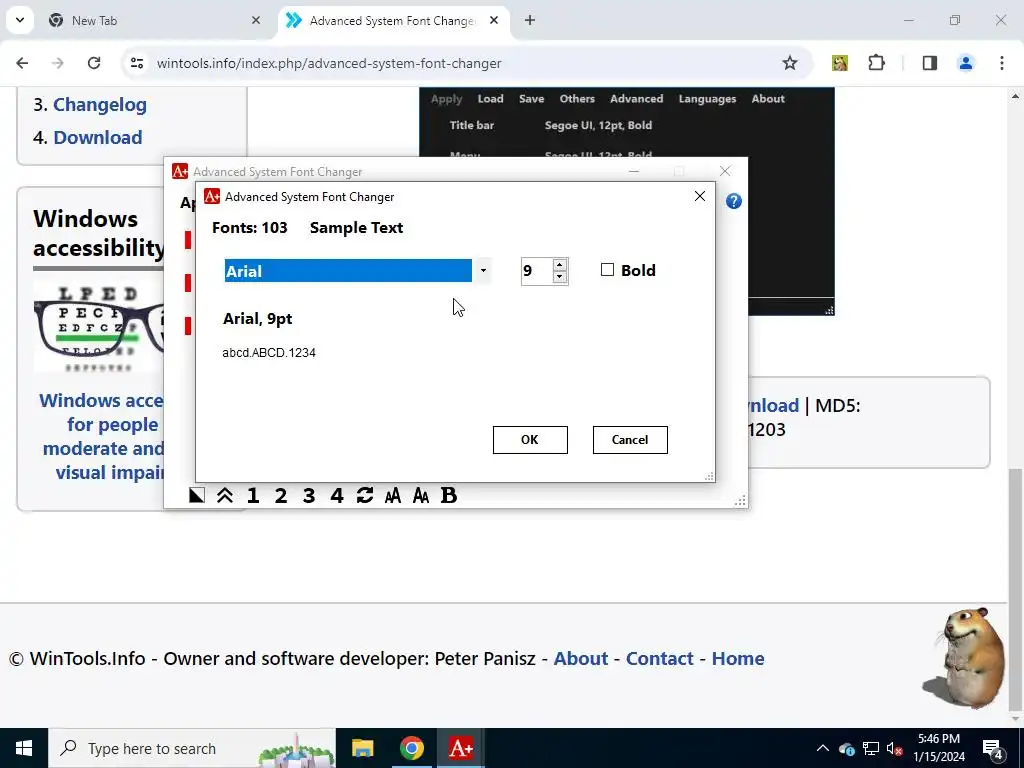Viewport: 1024px width, 768px height.
Task: Click the decrease font size 'Aa' icon
Action: (x=421, y=496)
